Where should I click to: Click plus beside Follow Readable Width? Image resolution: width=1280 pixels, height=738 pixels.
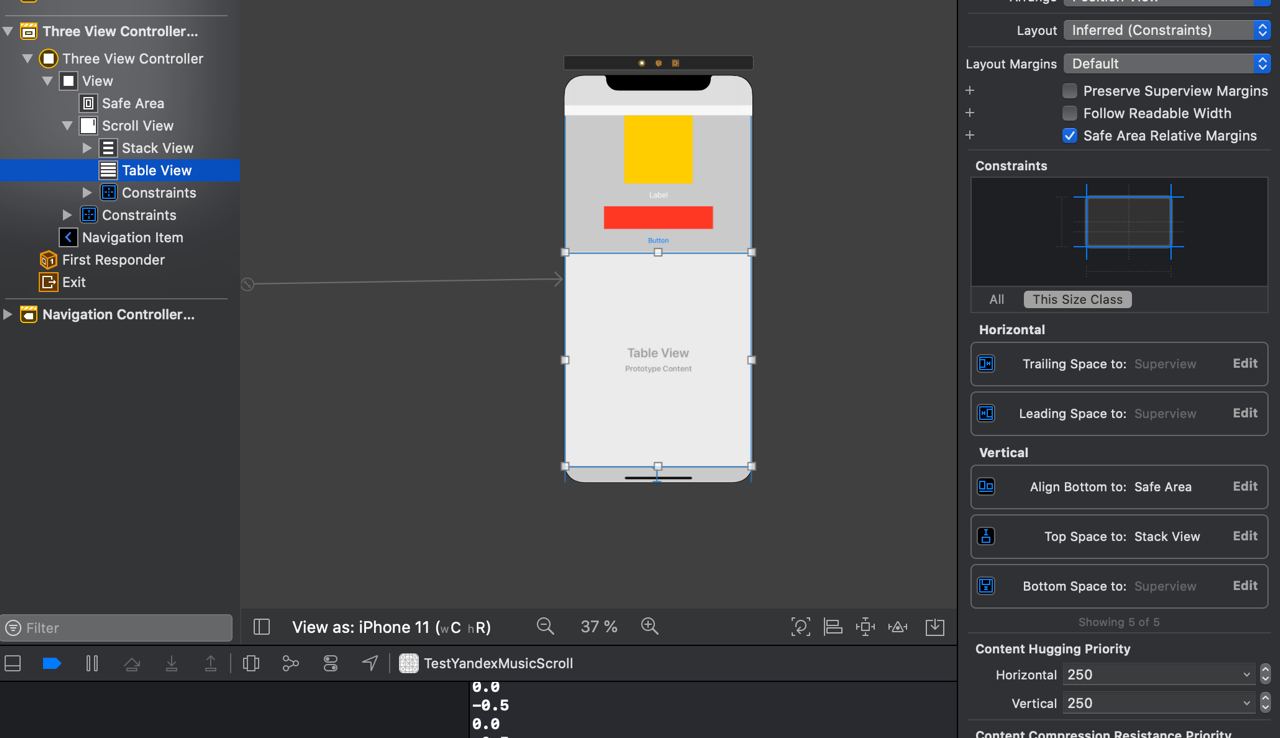click(970, 113)
